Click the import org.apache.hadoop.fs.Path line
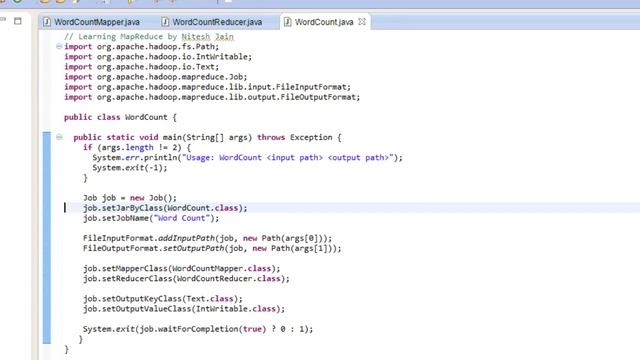Screen dimensions: 640x360 click(141, 47)
